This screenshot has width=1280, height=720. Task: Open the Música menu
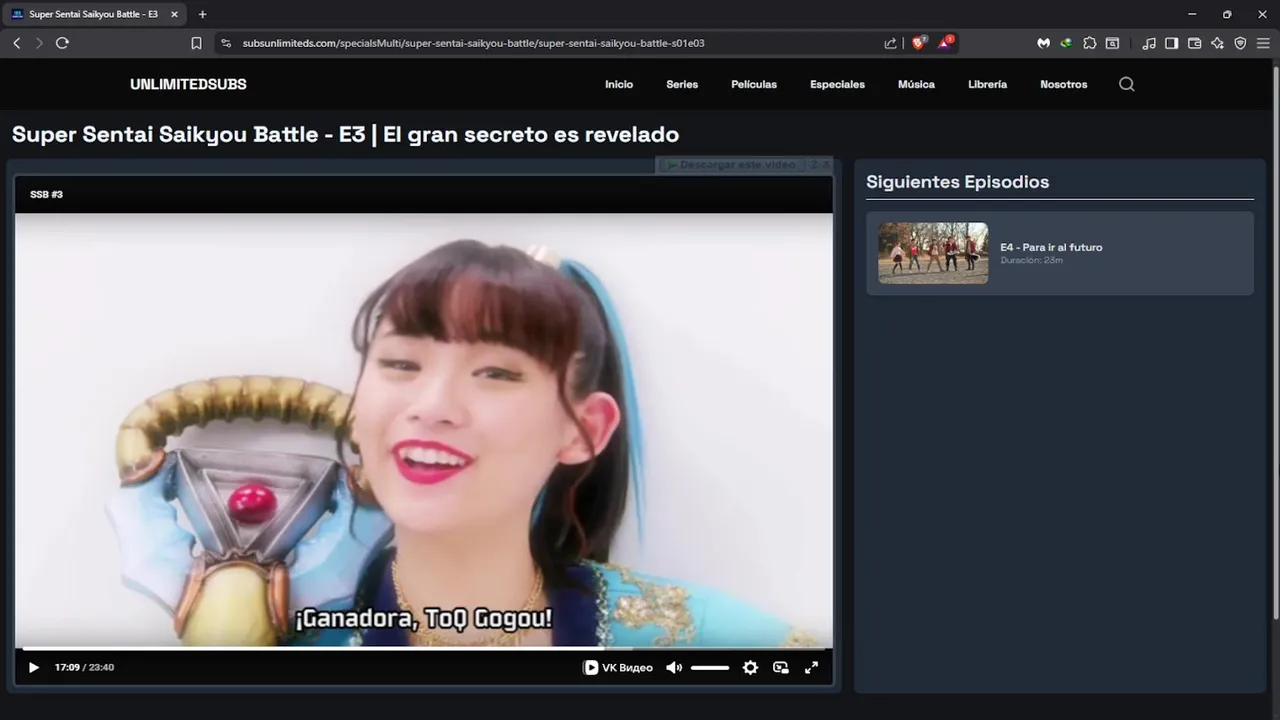click(x=916, y=84)
